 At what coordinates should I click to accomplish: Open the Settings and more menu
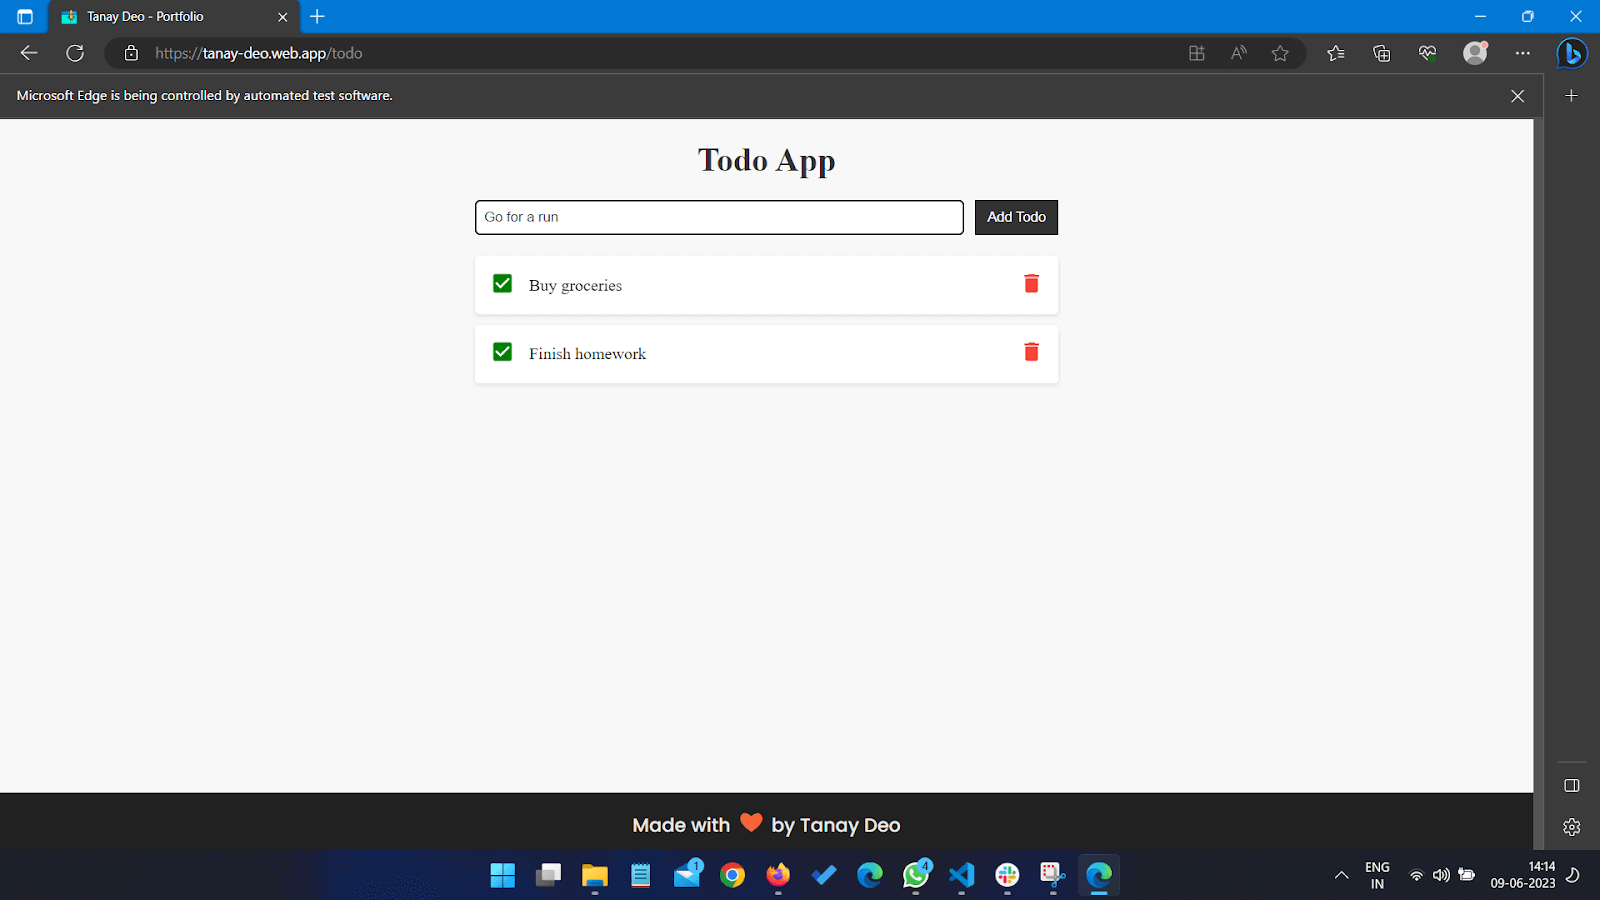tap(1523, 53)
